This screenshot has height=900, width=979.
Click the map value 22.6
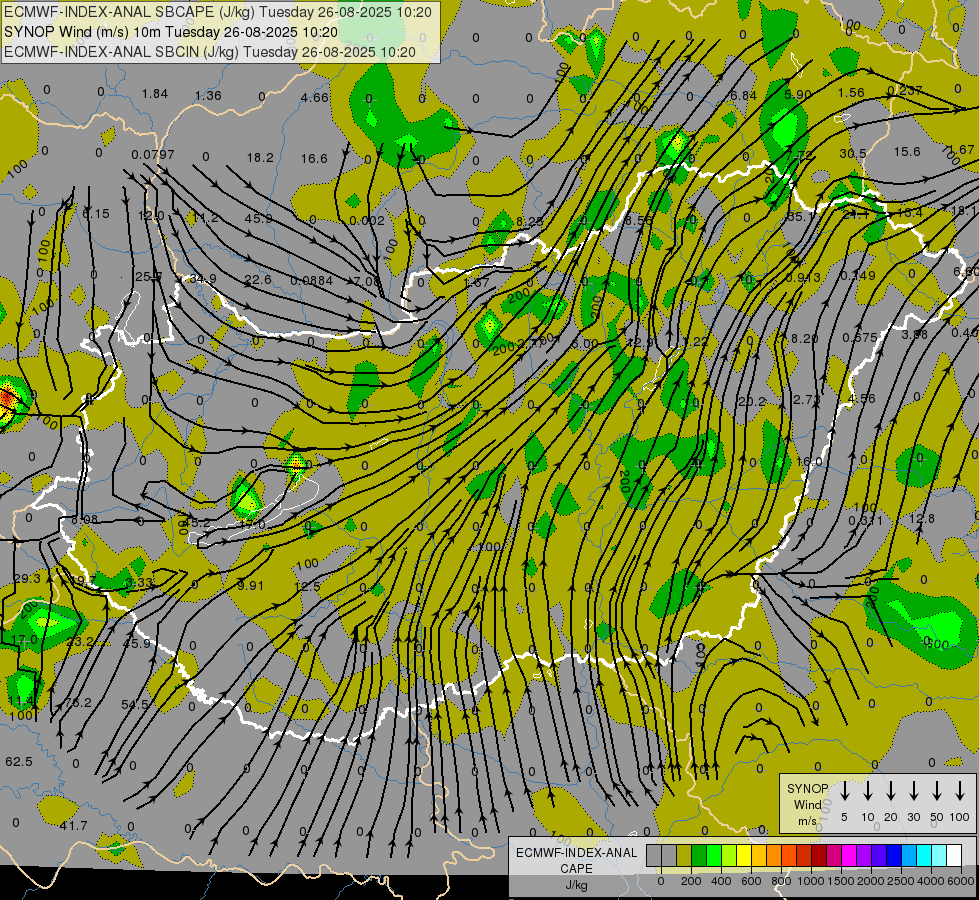point(258,279)
